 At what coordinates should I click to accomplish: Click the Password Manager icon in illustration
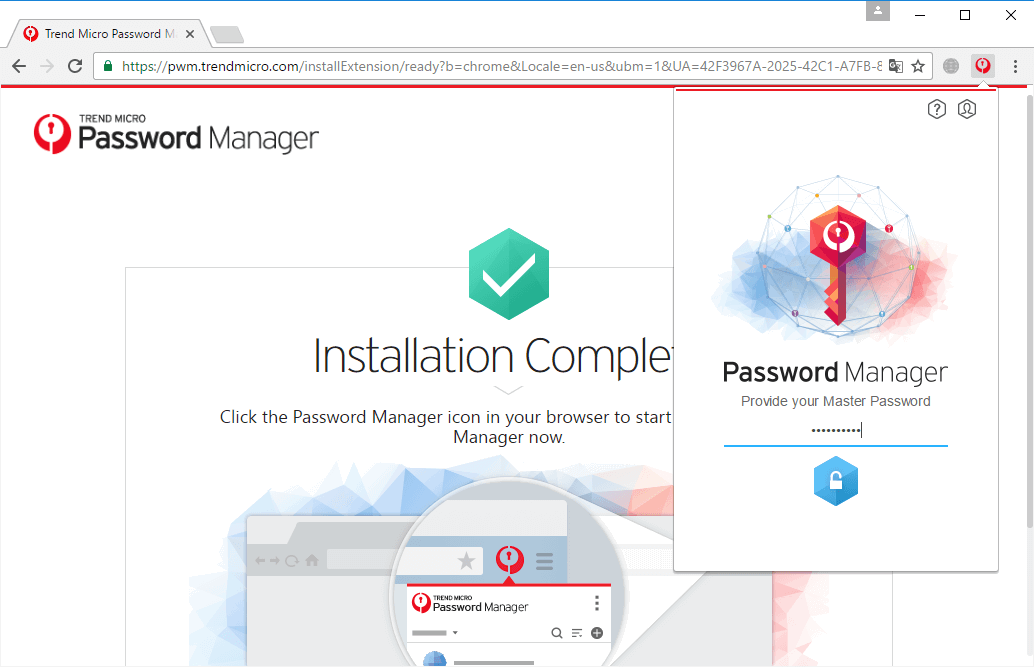(509, 559)
